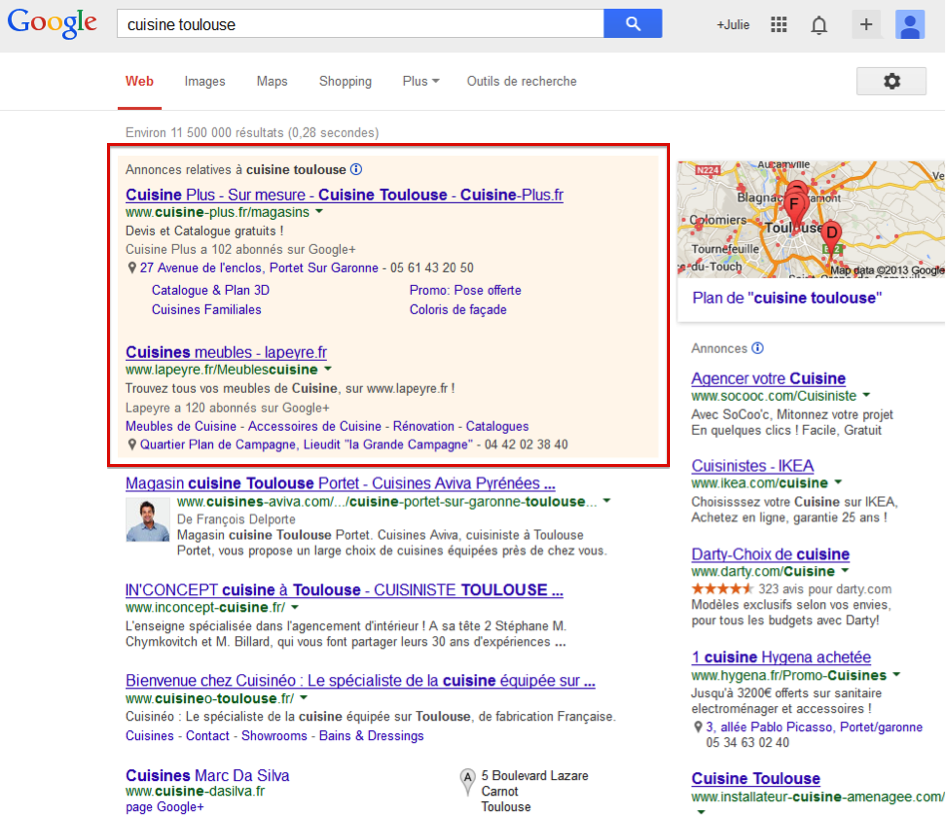Click the +Julie profile link
Image resolution: width=946 pixels, height=818 pixels.
click(733, 25)
